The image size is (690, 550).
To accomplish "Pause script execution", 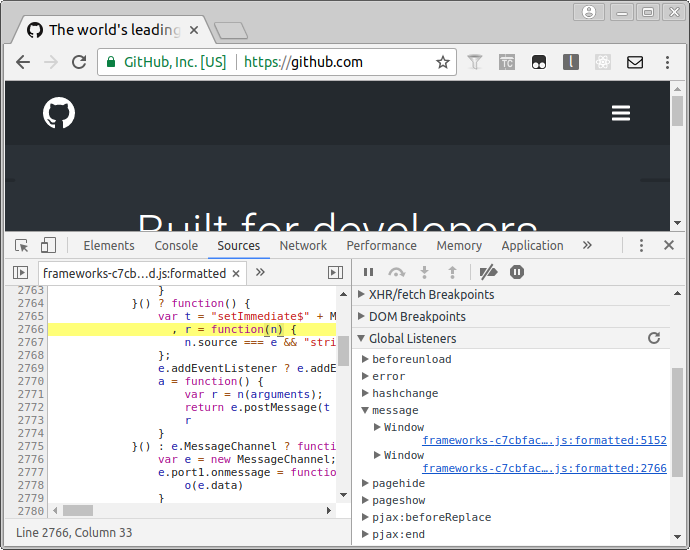I will (368, 272).
